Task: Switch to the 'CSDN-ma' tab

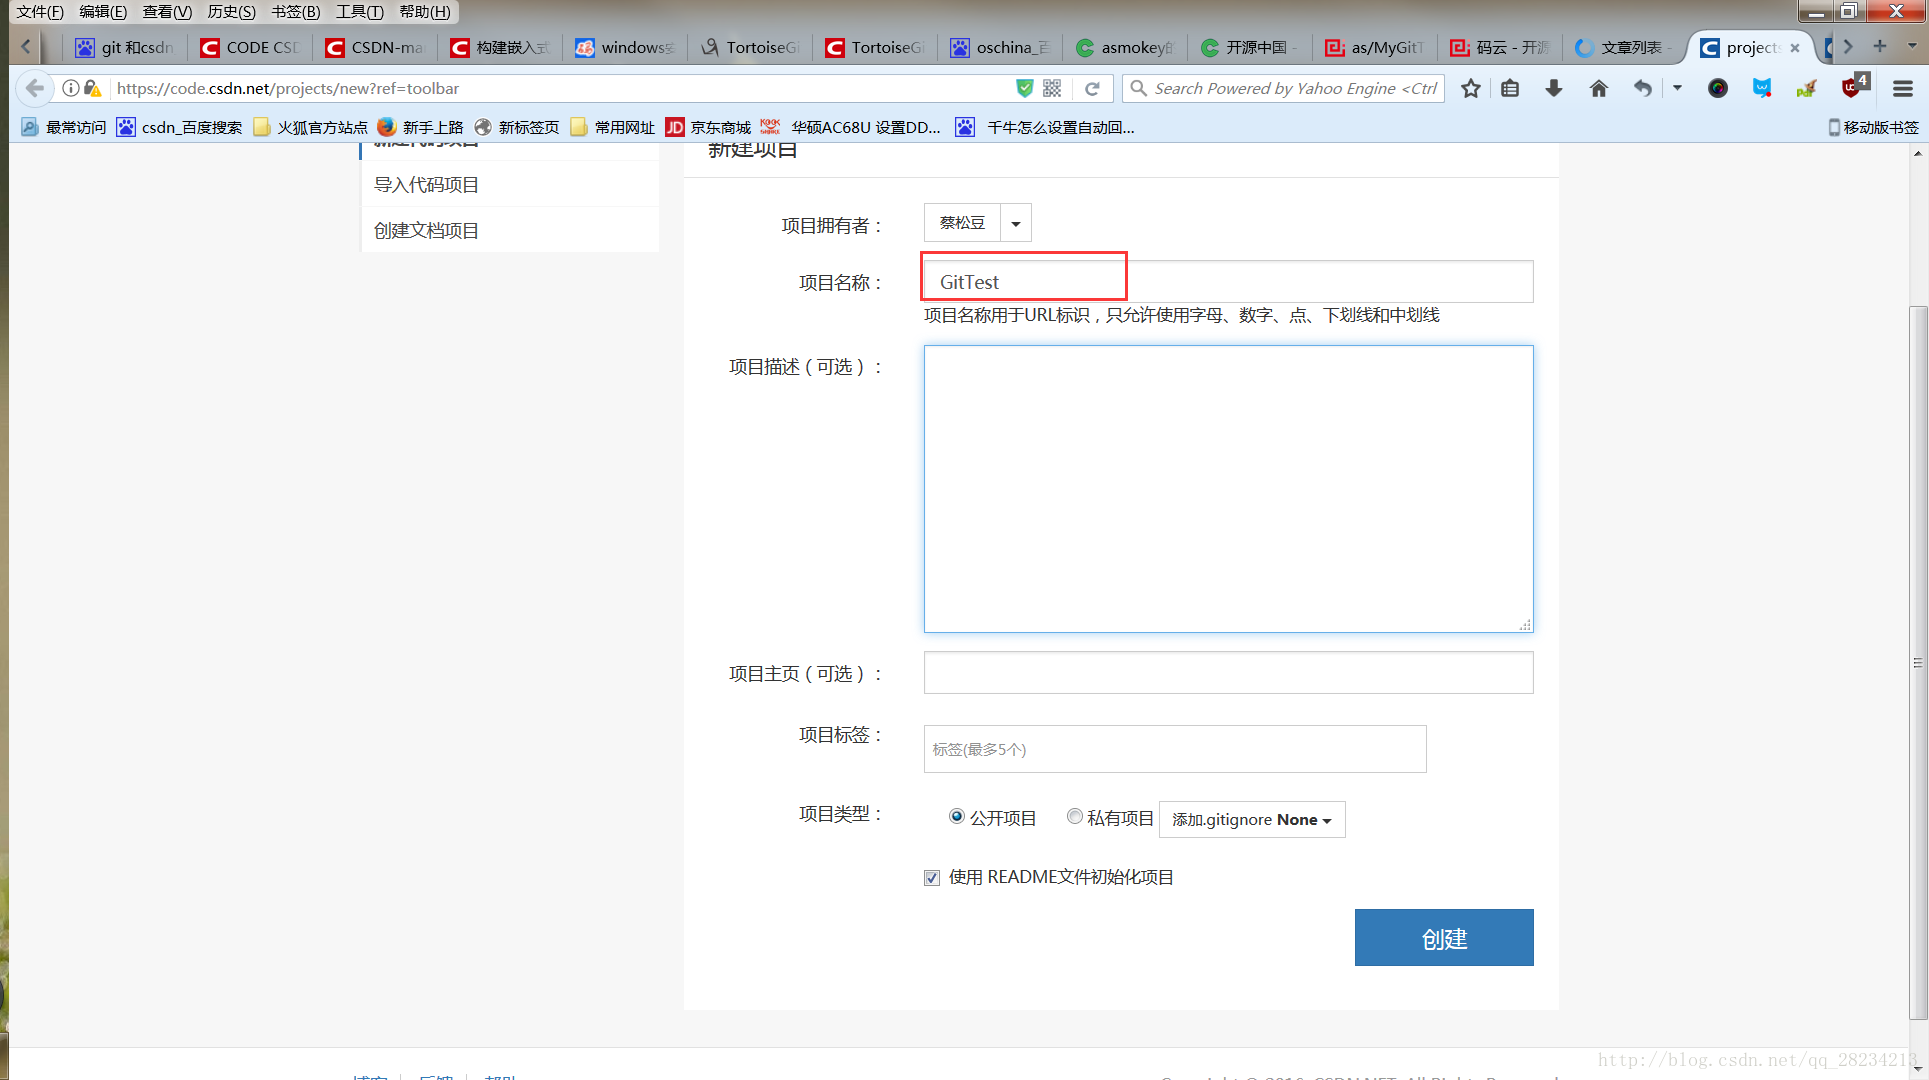Action: (375, 47)
